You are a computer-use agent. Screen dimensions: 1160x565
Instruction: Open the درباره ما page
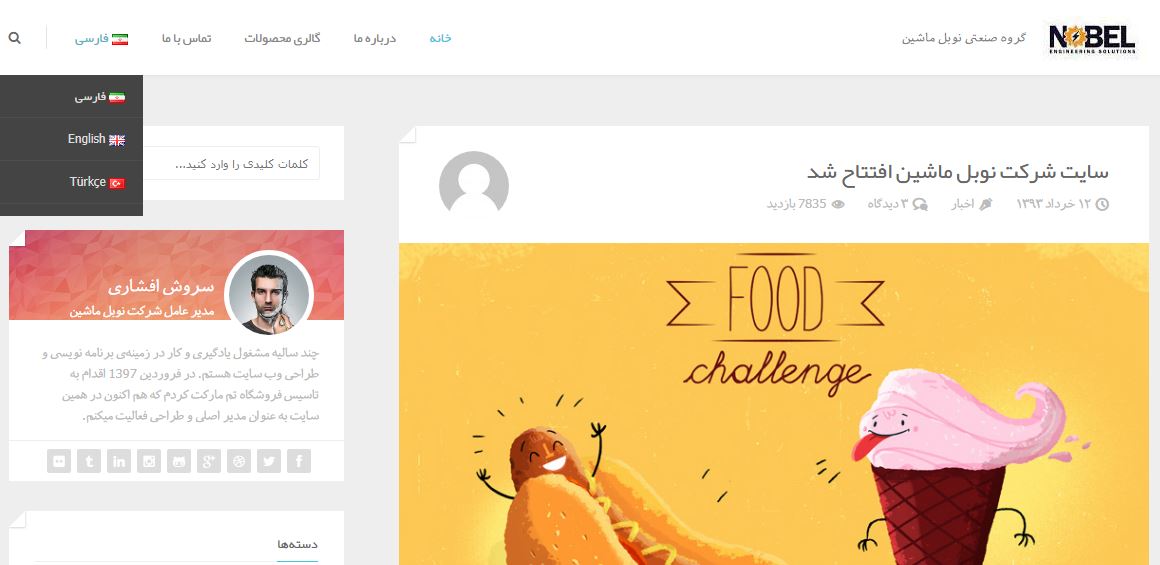pyautogui.click(x=374, y=38)
